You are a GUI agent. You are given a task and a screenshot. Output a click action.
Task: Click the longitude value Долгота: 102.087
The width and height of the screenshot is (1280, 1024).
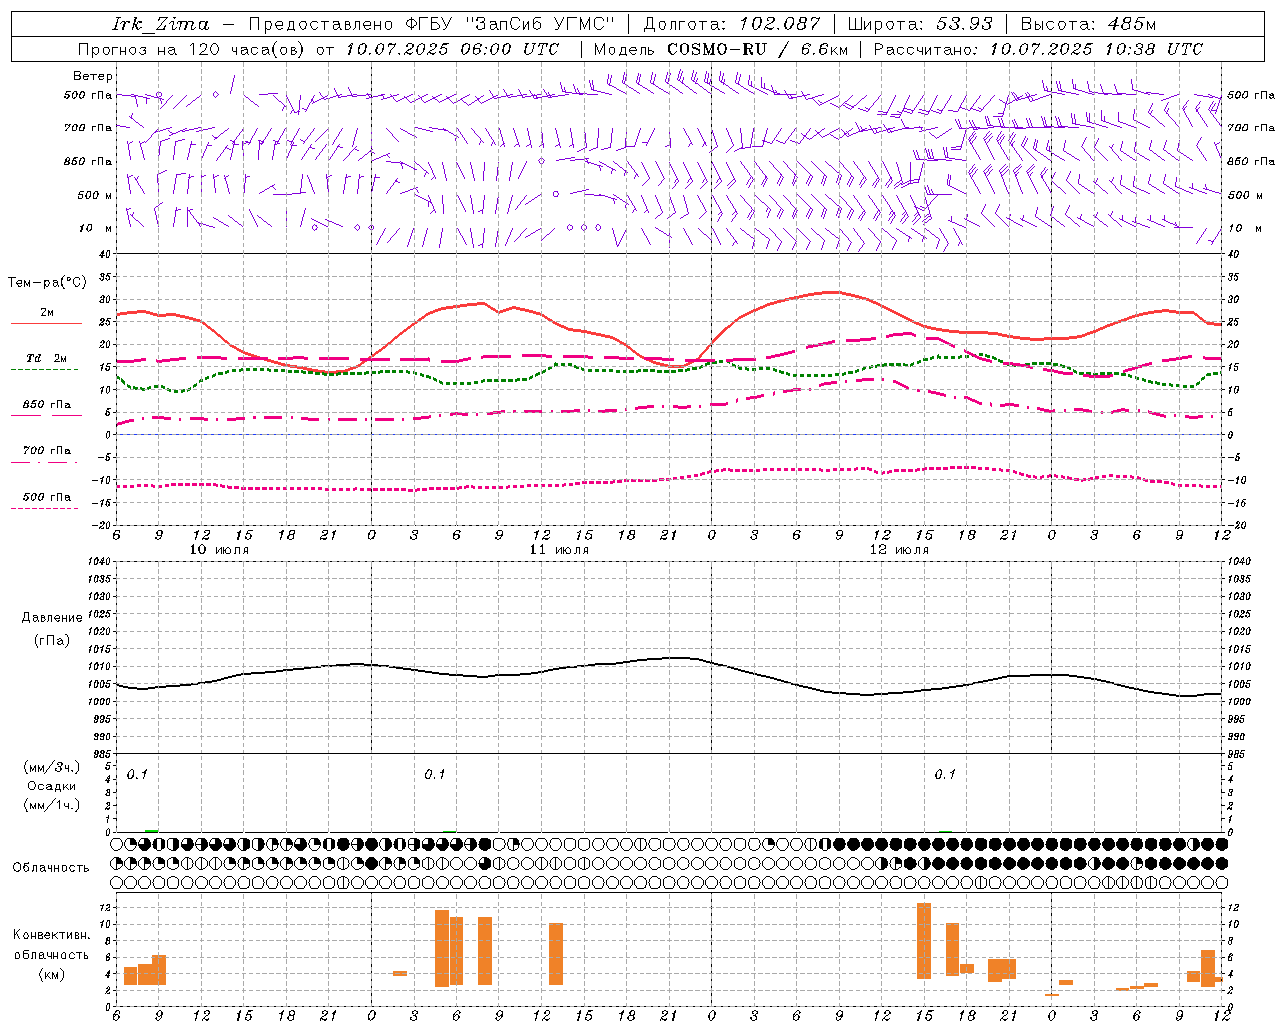(732, 24)
